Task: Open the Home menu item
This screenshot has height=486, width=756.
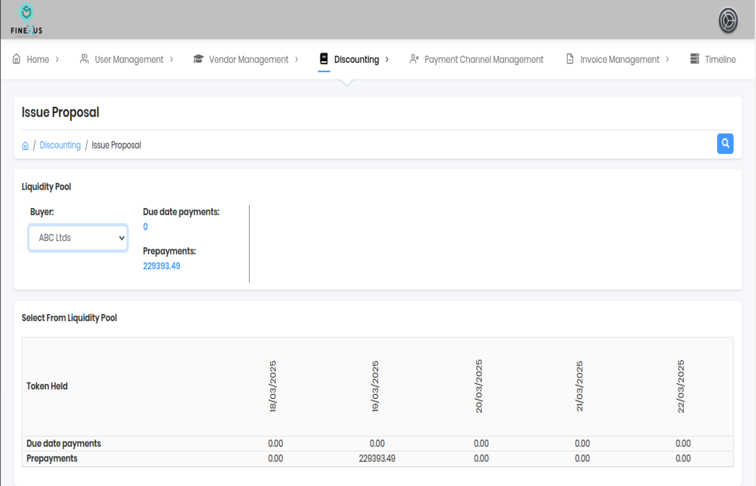Action: [x=38, y=59]
